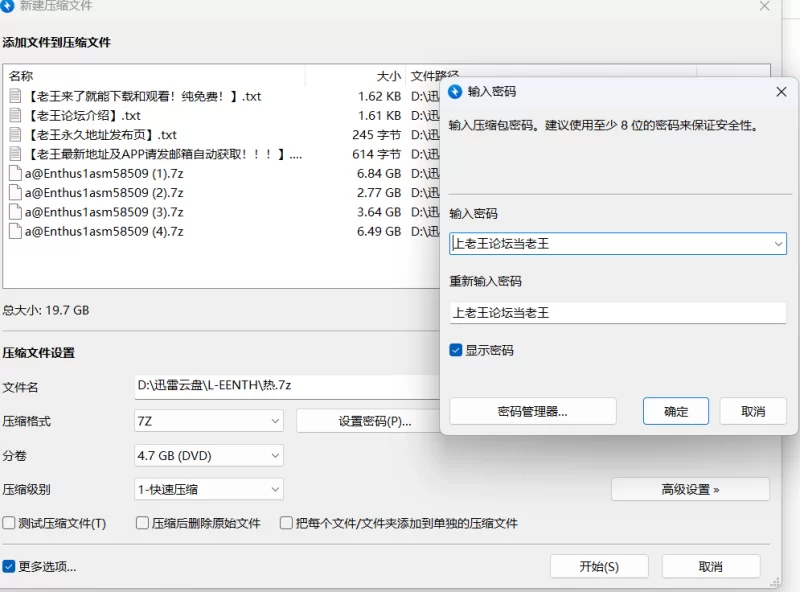The height and width of the screenshot is (592, 800).
Task: Select a@Enthus1asm58509 (1).7z file name
Action: [104, 174]
